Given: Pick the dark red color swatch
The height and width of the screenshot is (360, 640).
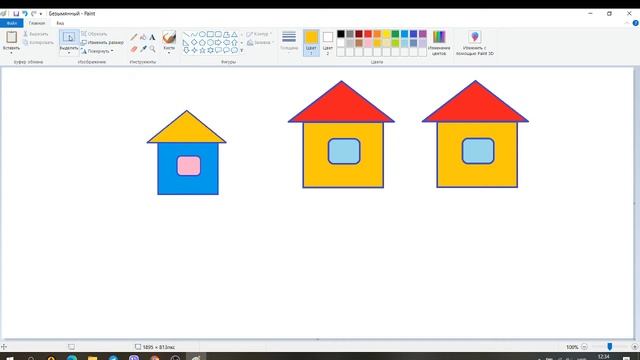Looking at the screenshot, I should pyautogui.click(x=359, y=34).
